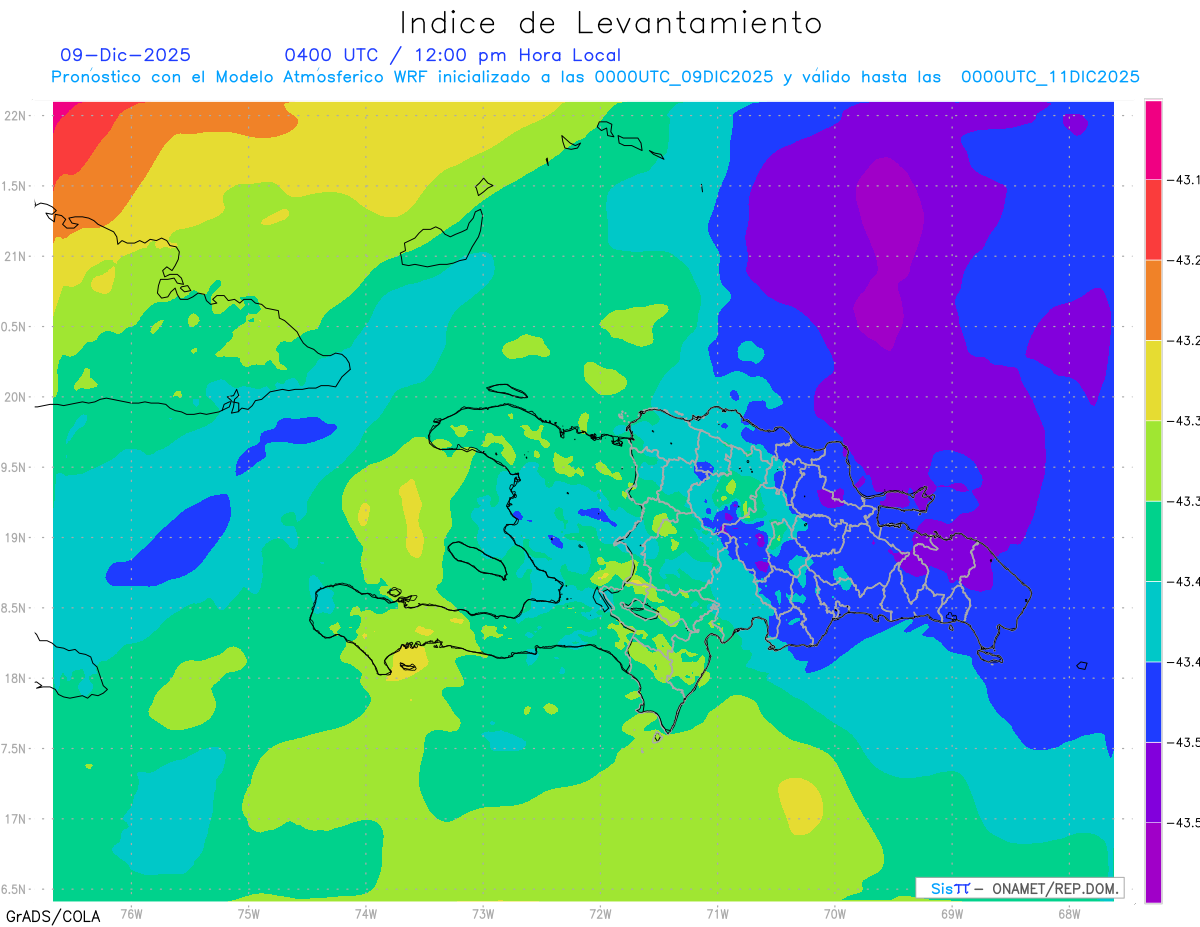Click the '69W' longitude label
1200x927 pixels.
(952, 914)
